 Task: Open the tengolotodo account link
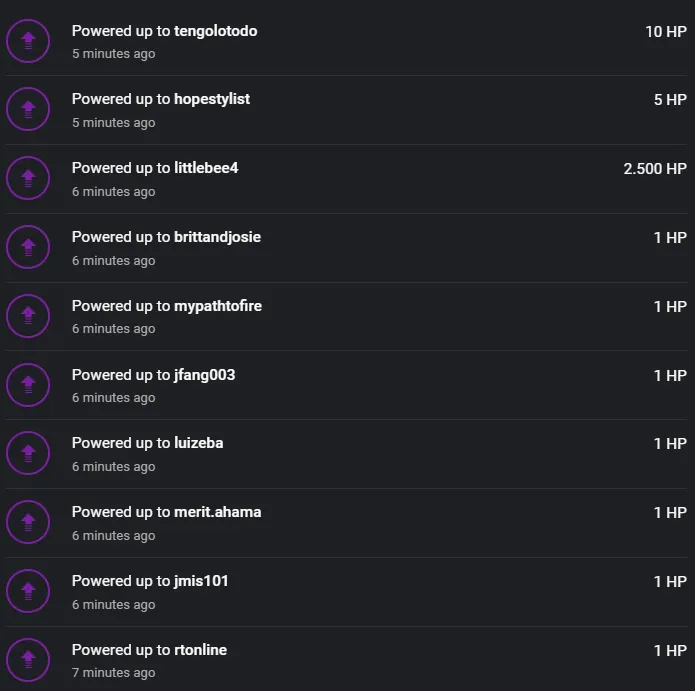click(215, 31)
